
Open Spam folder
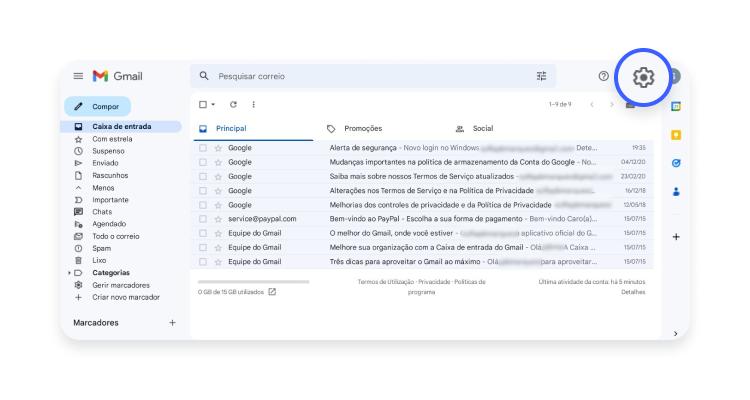coord(101,248)
